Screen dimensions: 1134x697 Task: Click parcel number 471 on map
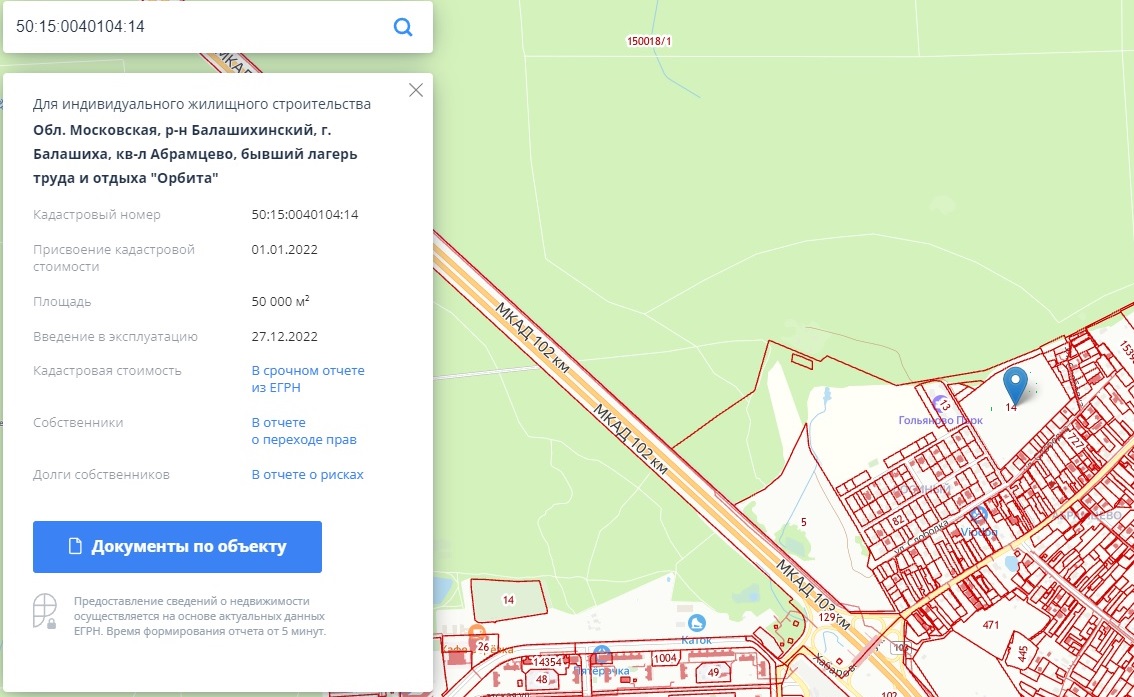click(990, 625)
